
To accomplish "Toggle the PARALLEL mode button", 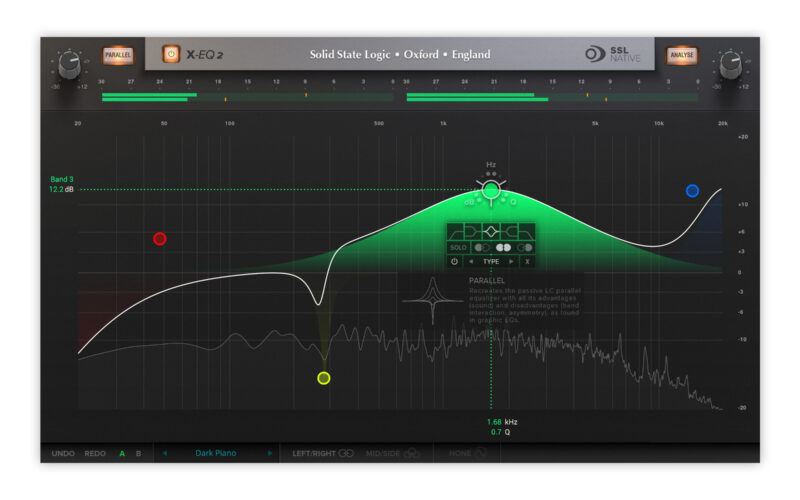I will click(x=117, y=55).
